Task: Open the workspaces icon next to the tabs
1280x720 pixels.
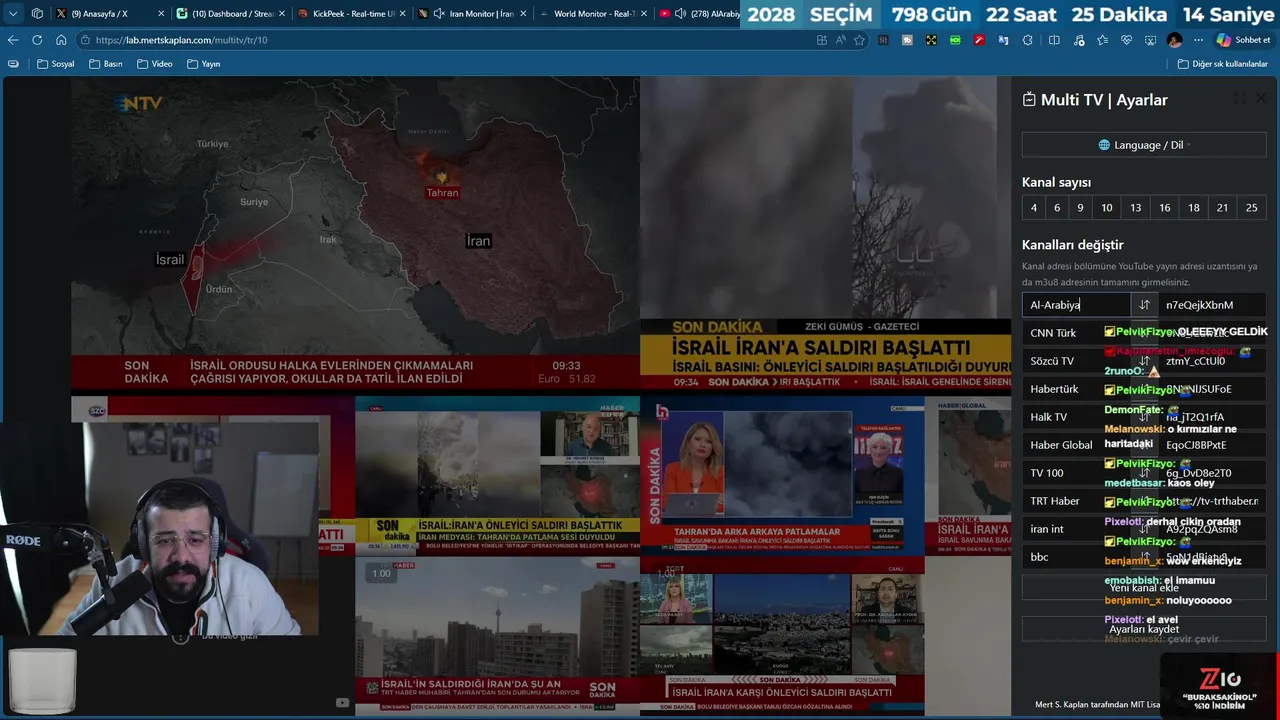Action: click(x=37, y=14)
